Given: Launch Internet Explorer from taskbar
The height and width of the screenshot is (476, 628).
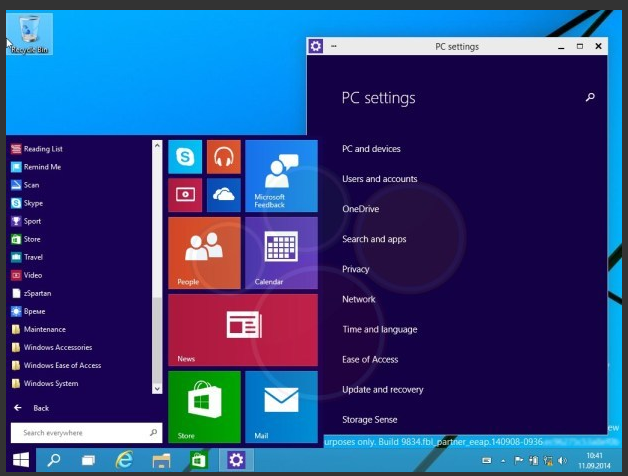Looking at the screenshot, I should 124,460.
